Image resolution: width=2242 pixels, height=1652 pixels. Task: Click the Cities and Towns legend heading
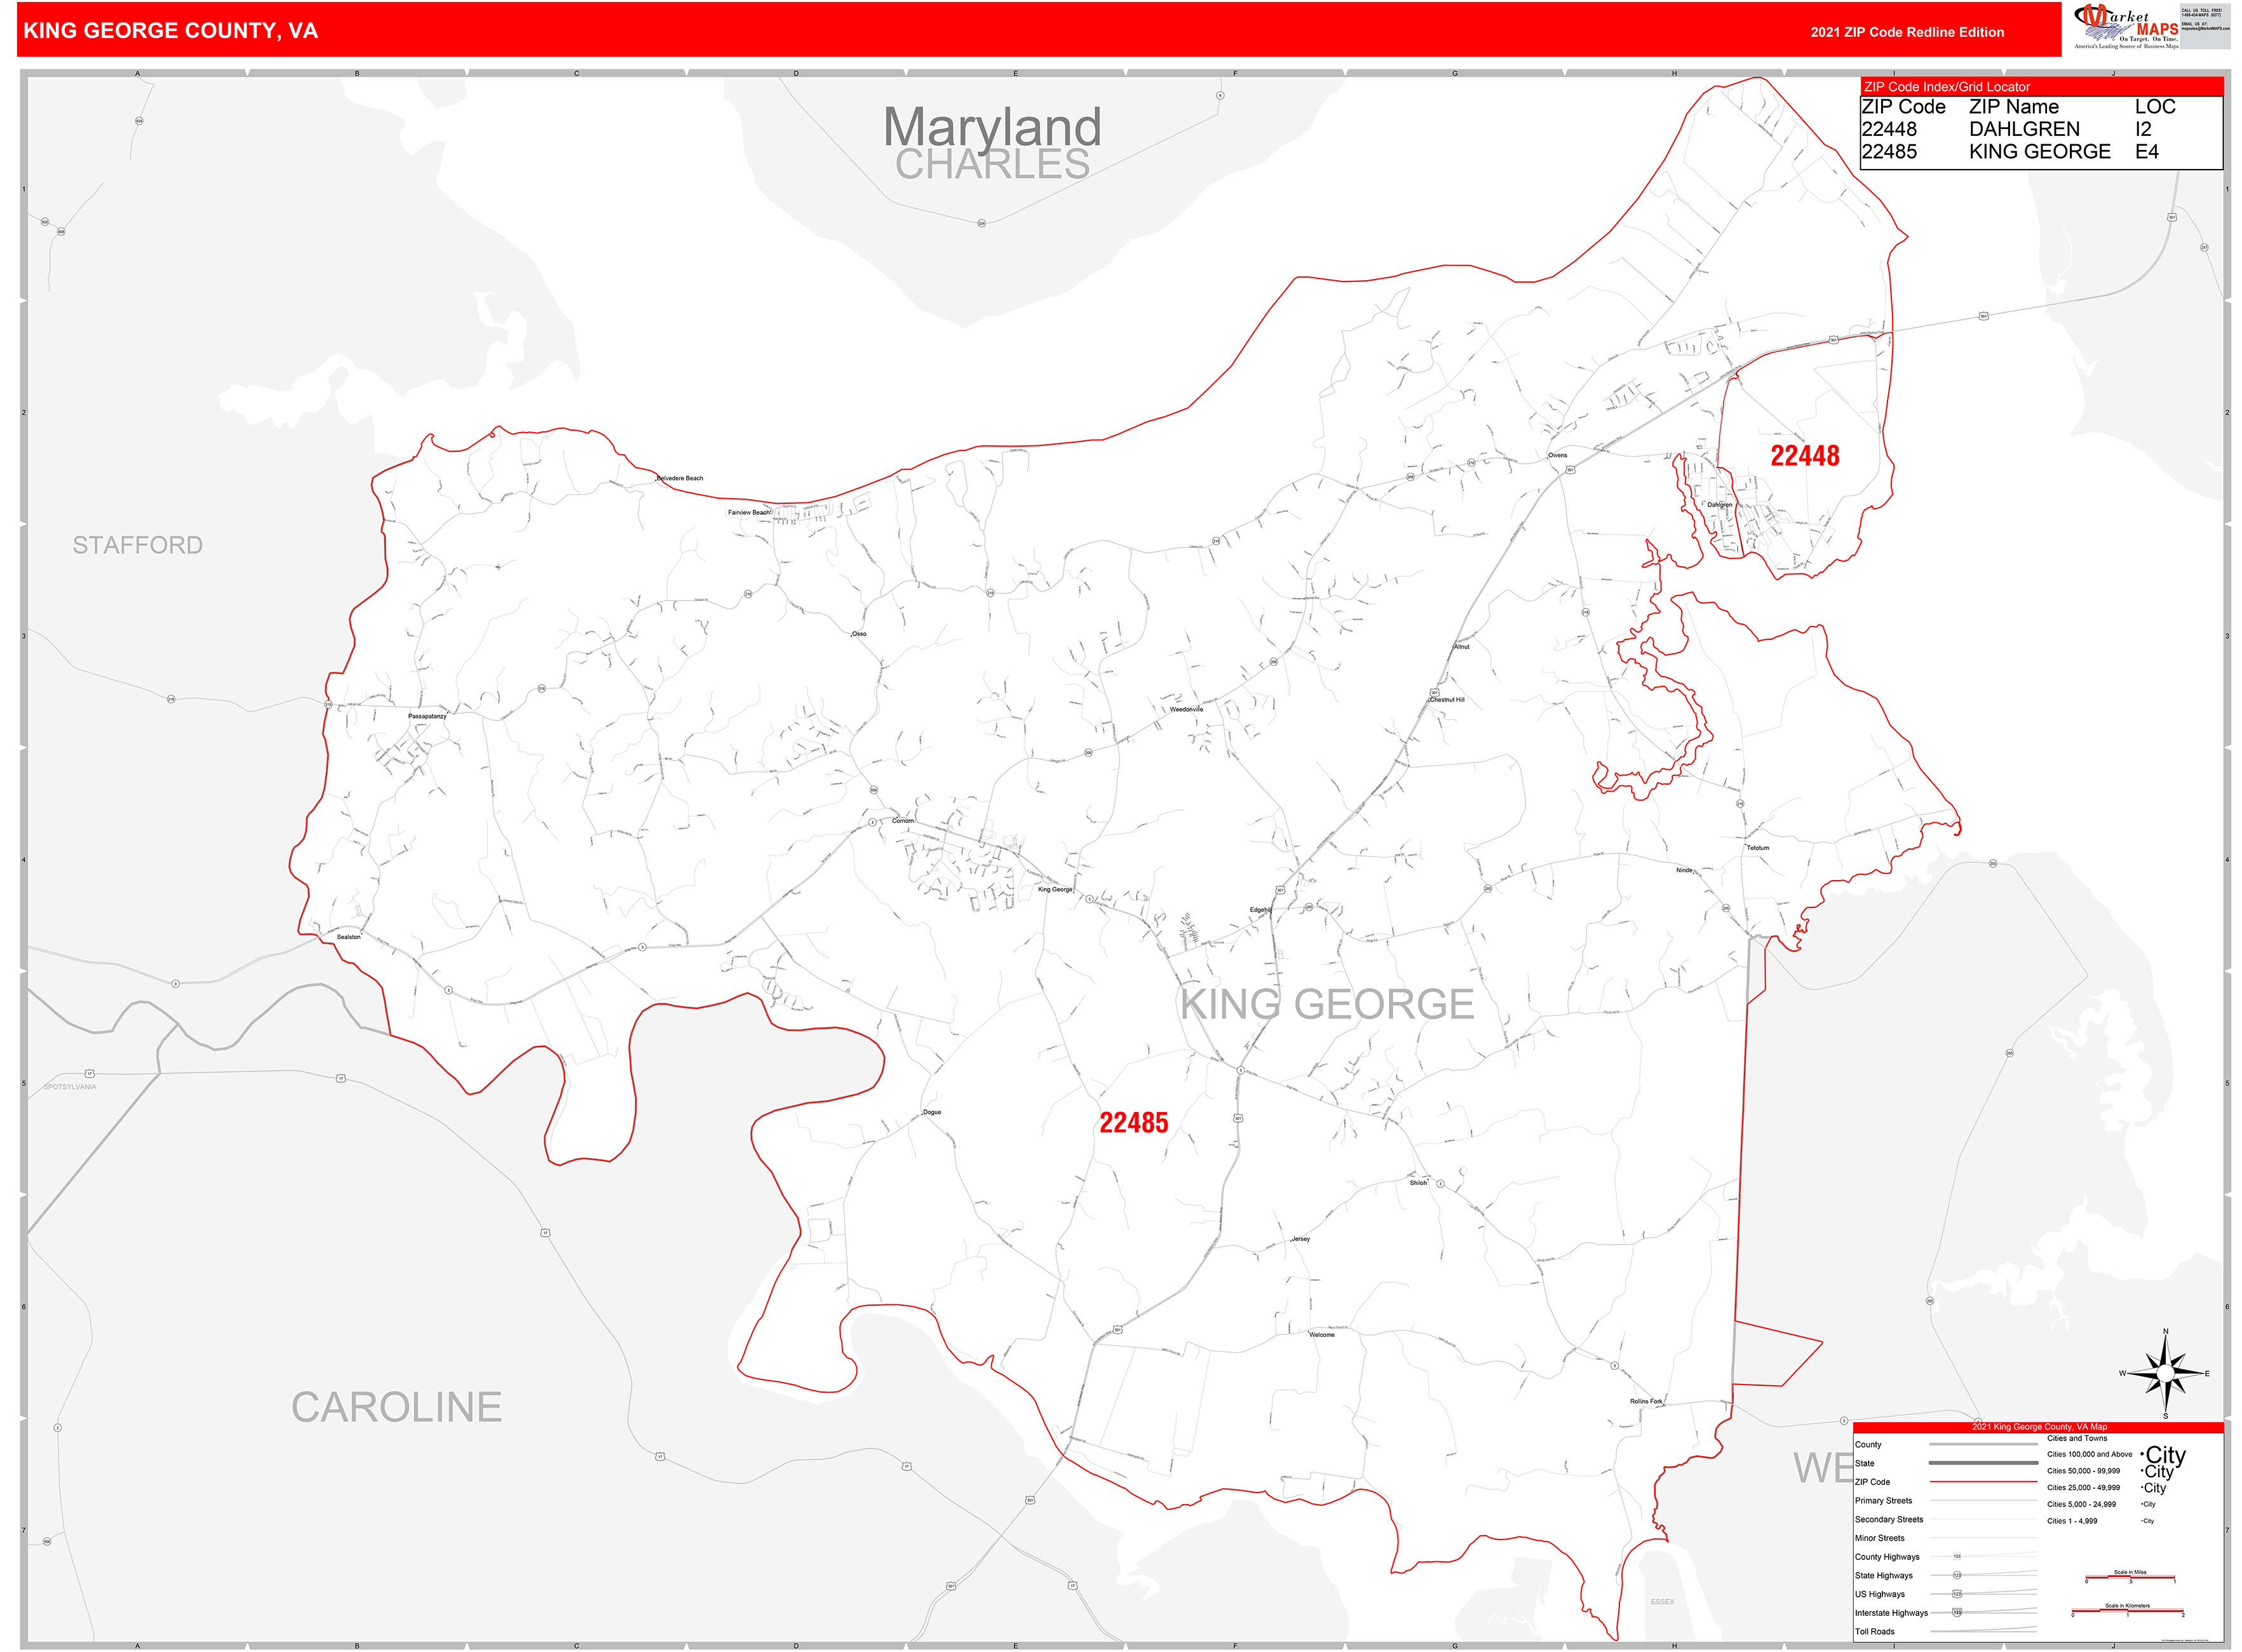point(2077,1439)
